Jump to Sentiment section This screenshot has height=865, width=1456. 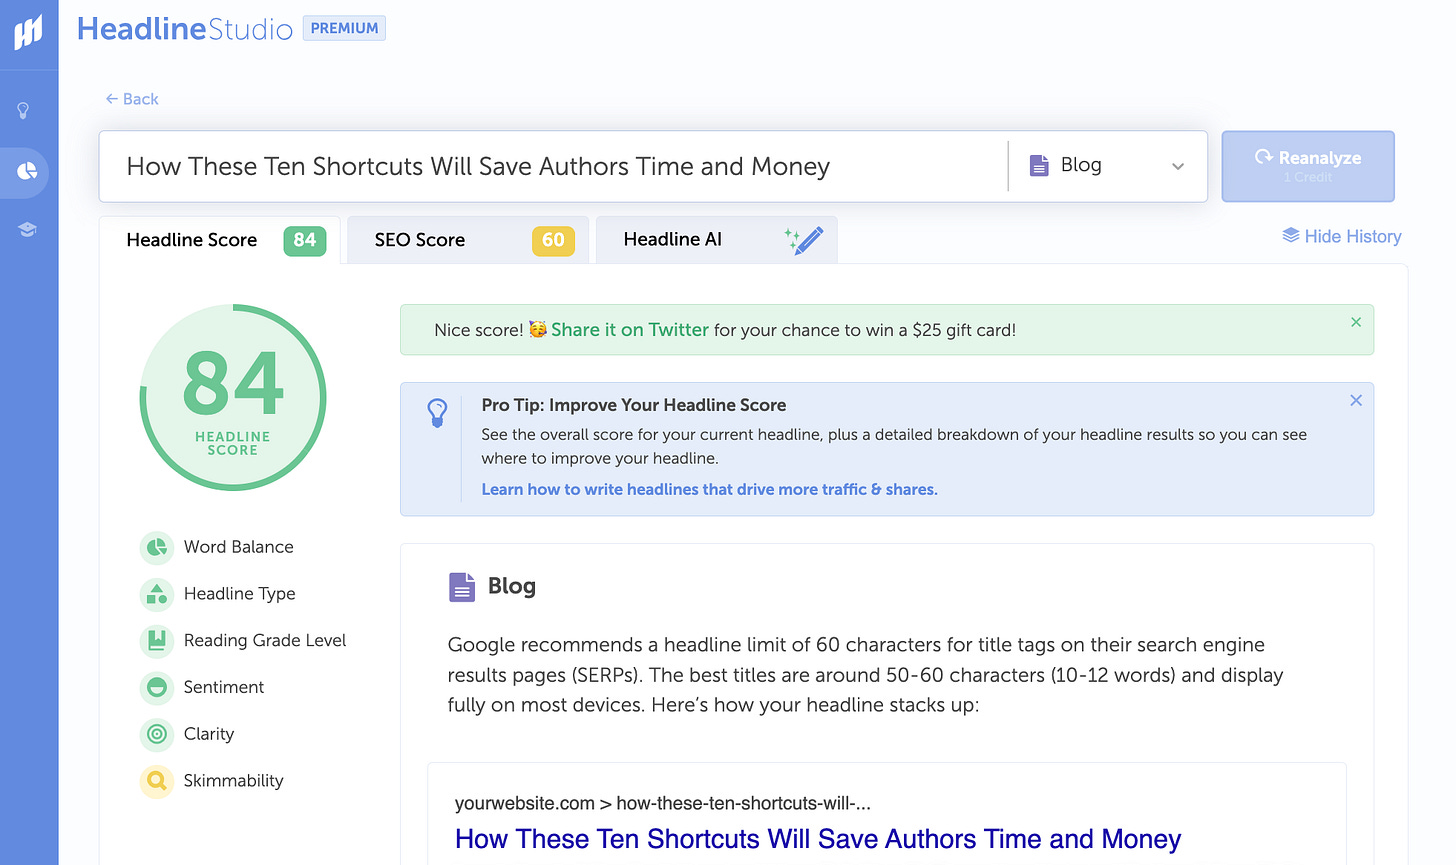pyautogui.click(x=224, y=687)
